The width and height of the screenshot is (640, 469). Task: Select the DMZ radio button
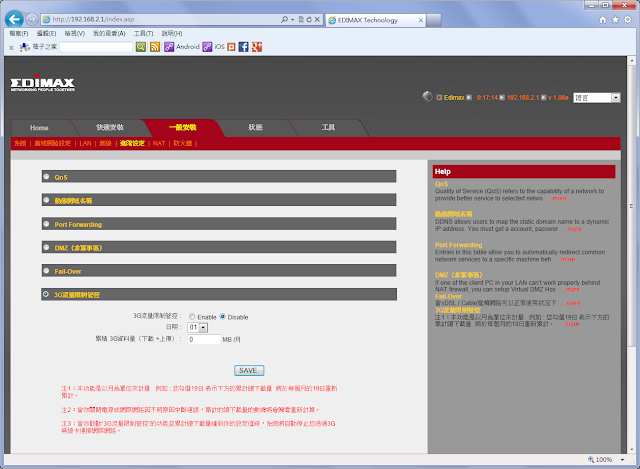point(47,247)
